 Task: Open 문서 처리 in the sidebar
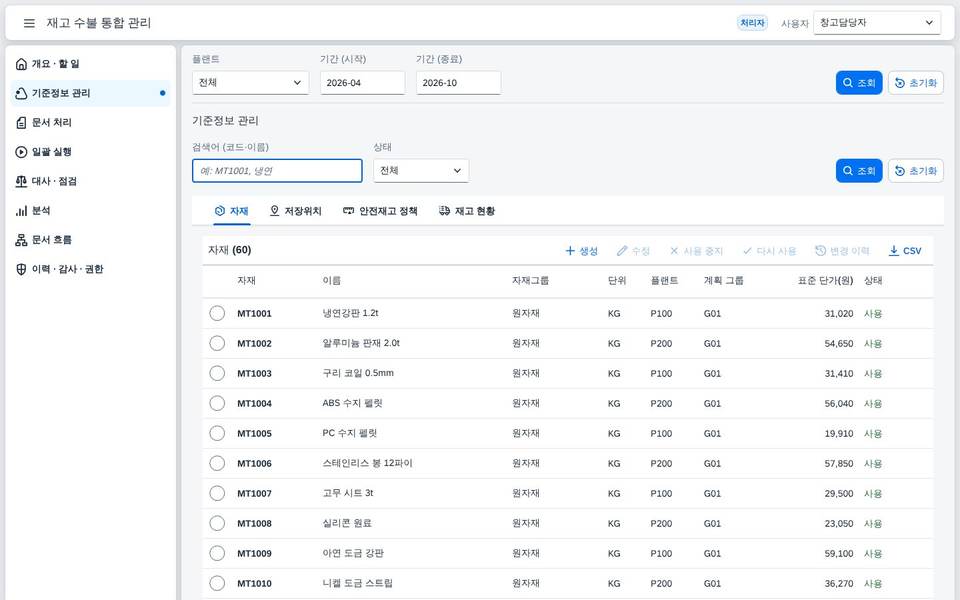pyautogui.click(x=91, y=122)
